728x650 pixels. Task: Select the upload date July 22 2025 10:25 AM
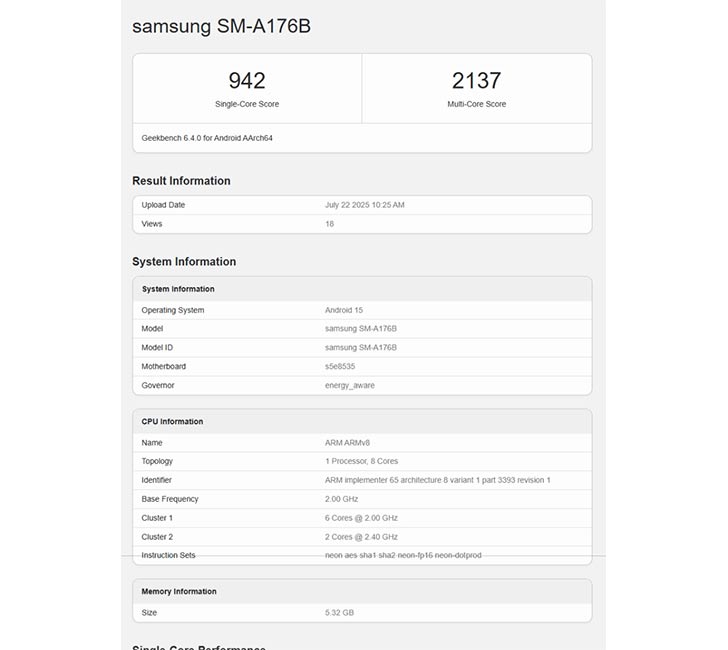(364, 205)
